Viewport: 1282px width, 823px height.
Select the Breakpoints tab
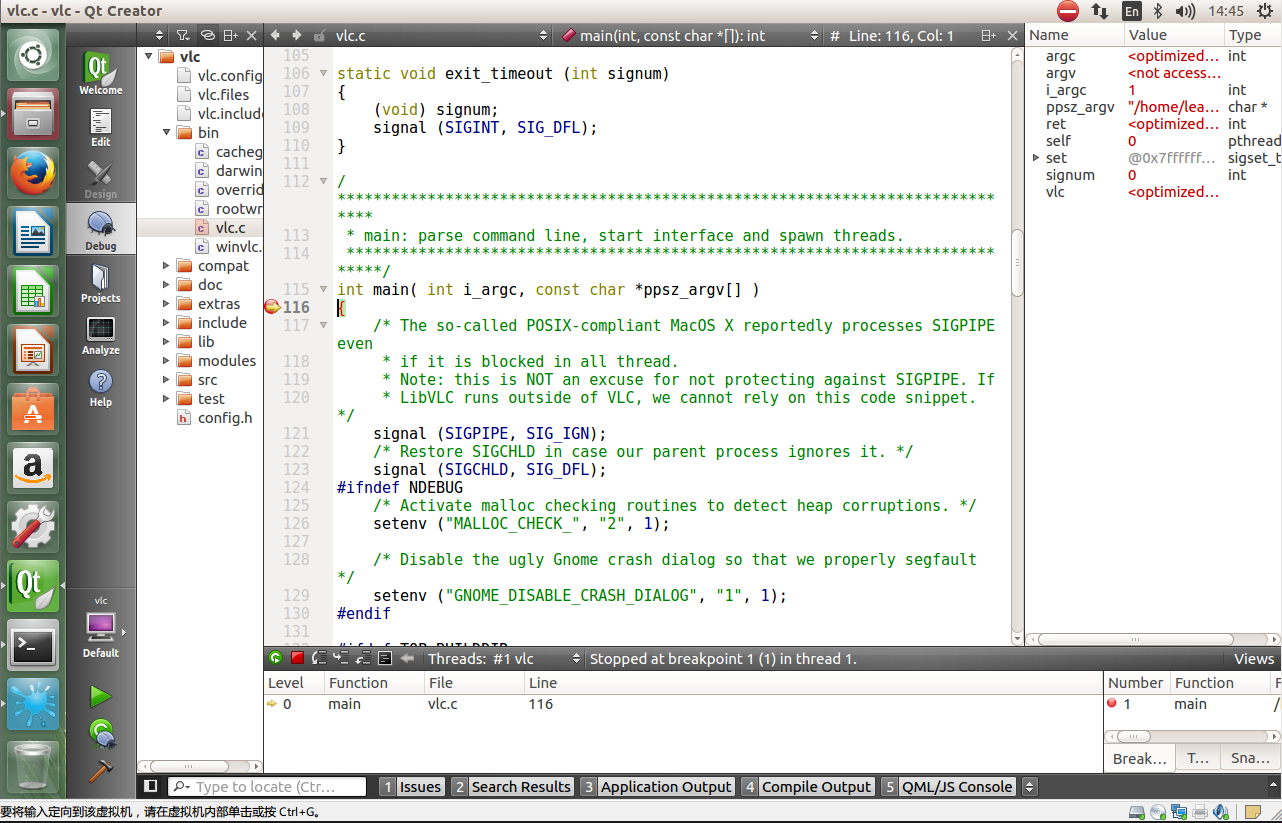[1140, 759]
